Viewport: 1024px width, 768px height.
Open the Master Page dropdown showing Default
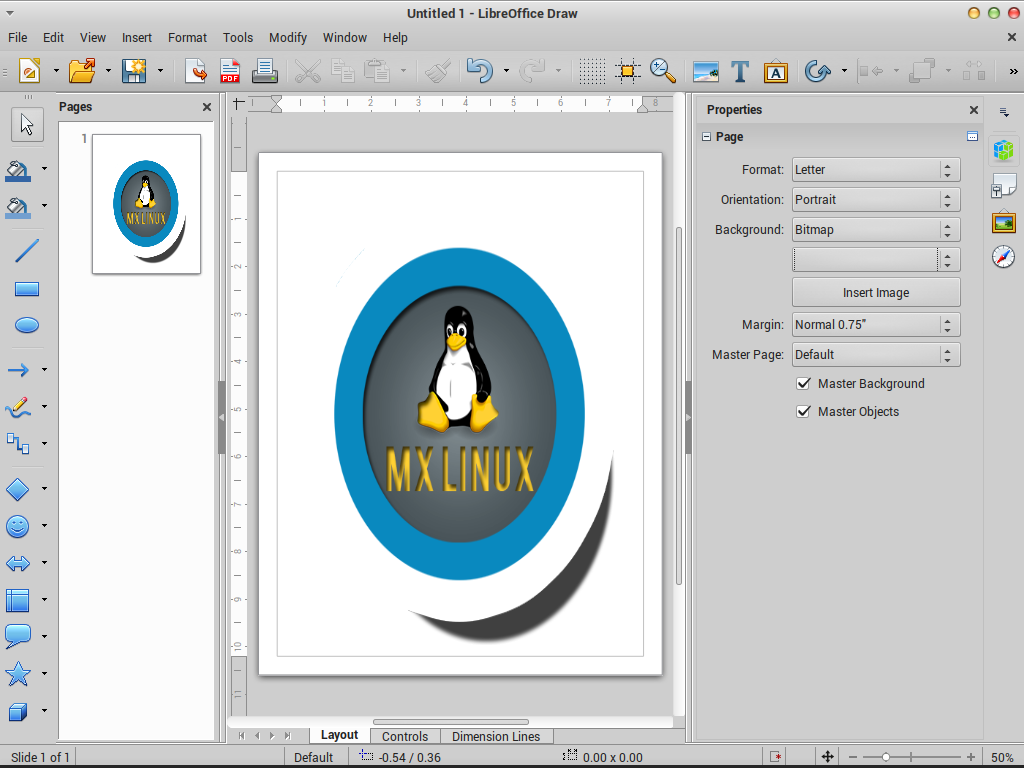coord(876,355)
